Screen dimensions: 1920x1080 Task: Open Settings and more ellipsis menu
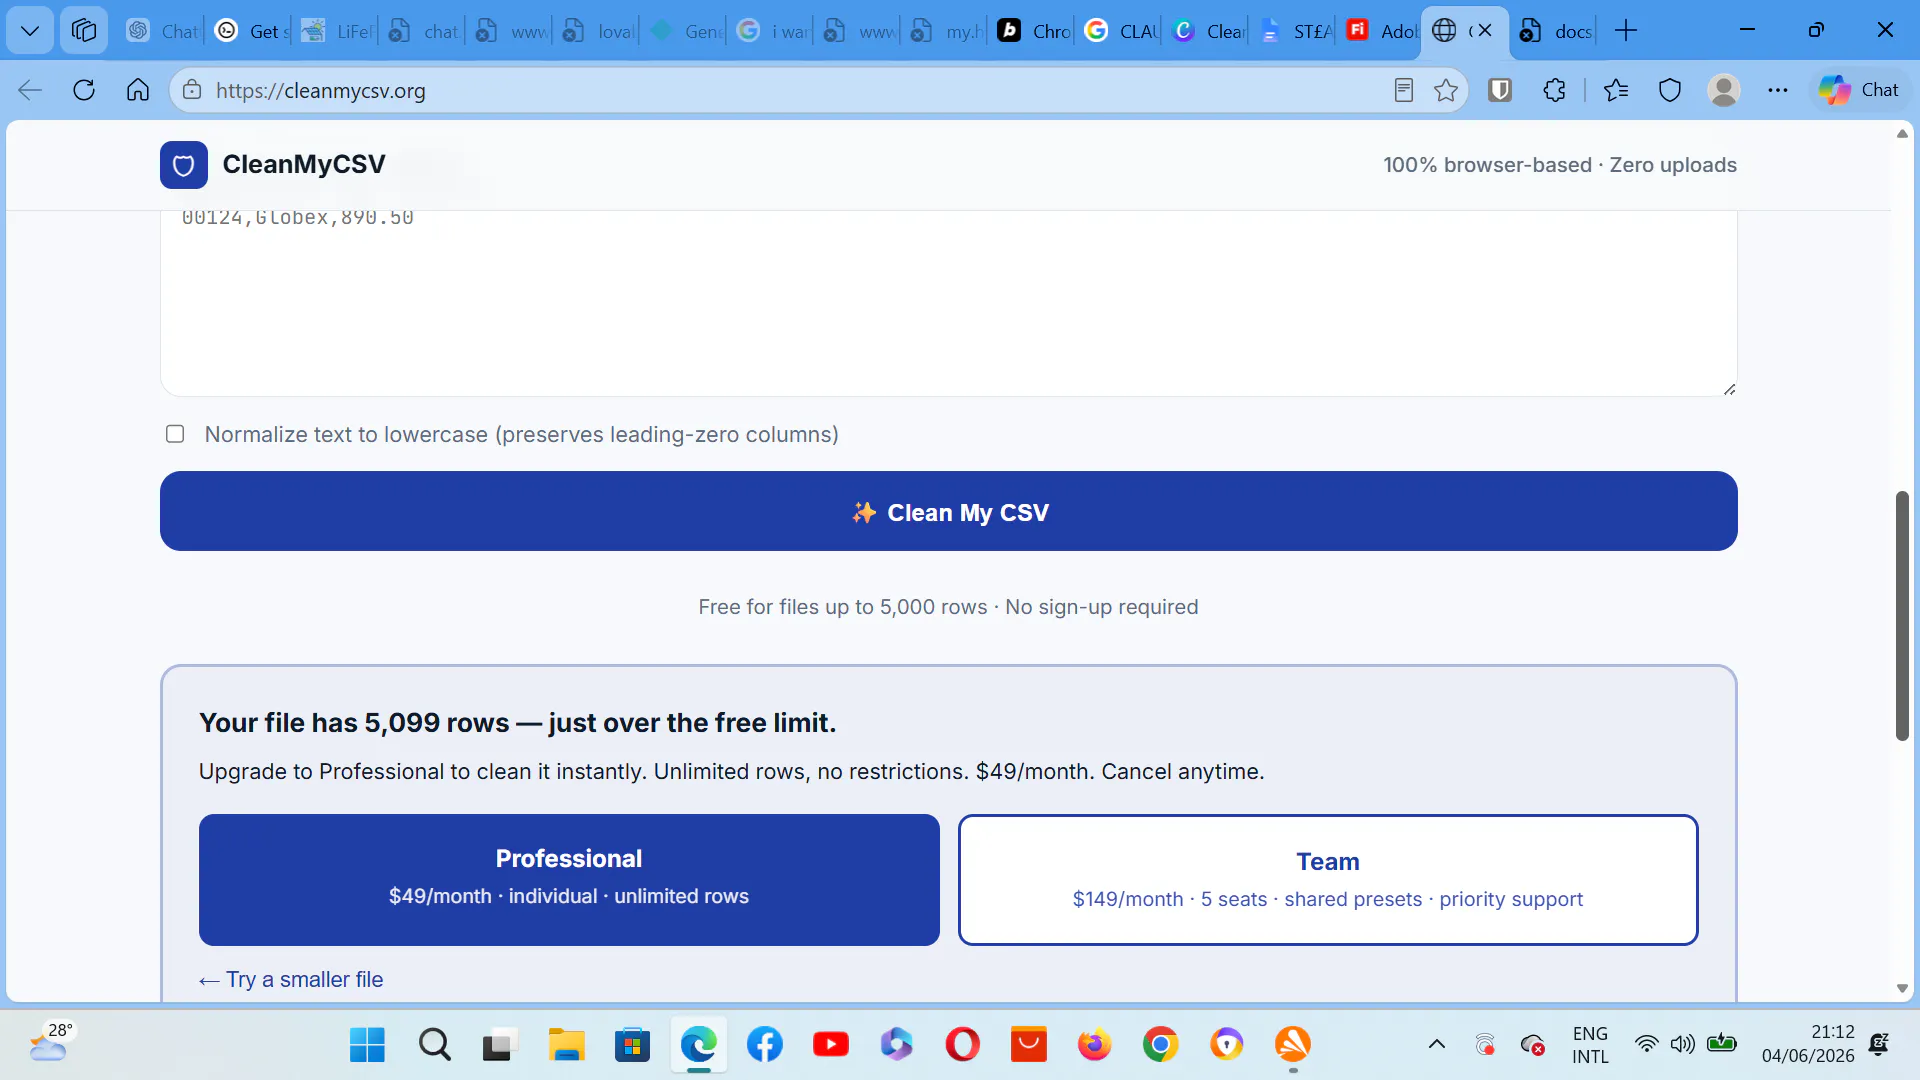1778,90
